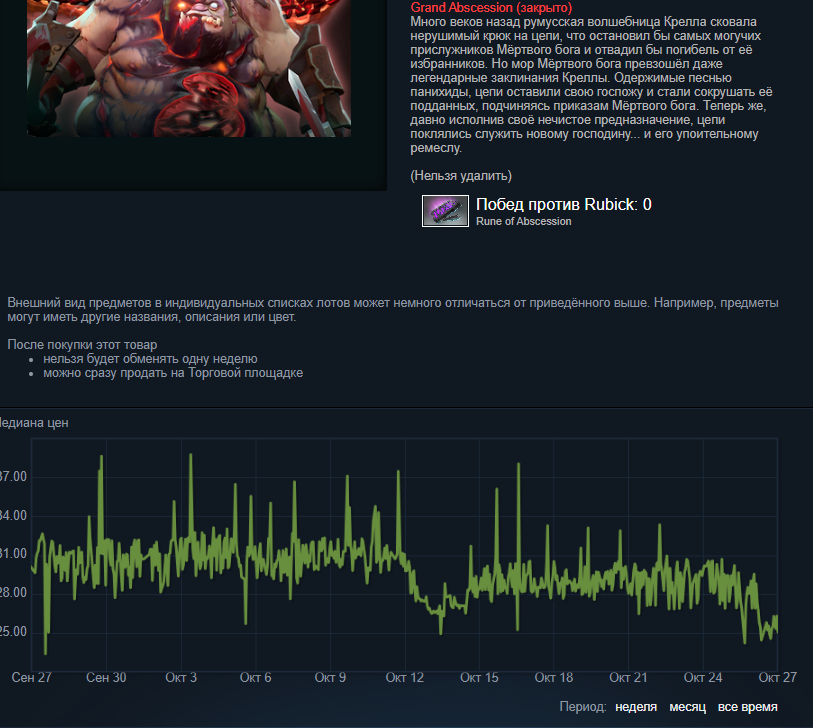Switch the chart period to месяц
The width and height of the screenshot is (813, 728).
(x=688, y=707)
